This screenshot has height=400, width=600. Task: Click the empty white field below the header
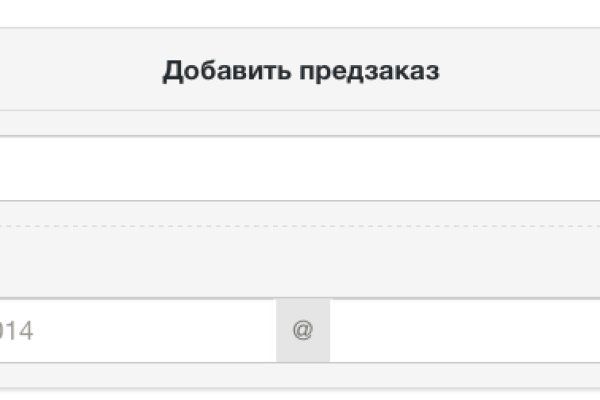point(300,168)
